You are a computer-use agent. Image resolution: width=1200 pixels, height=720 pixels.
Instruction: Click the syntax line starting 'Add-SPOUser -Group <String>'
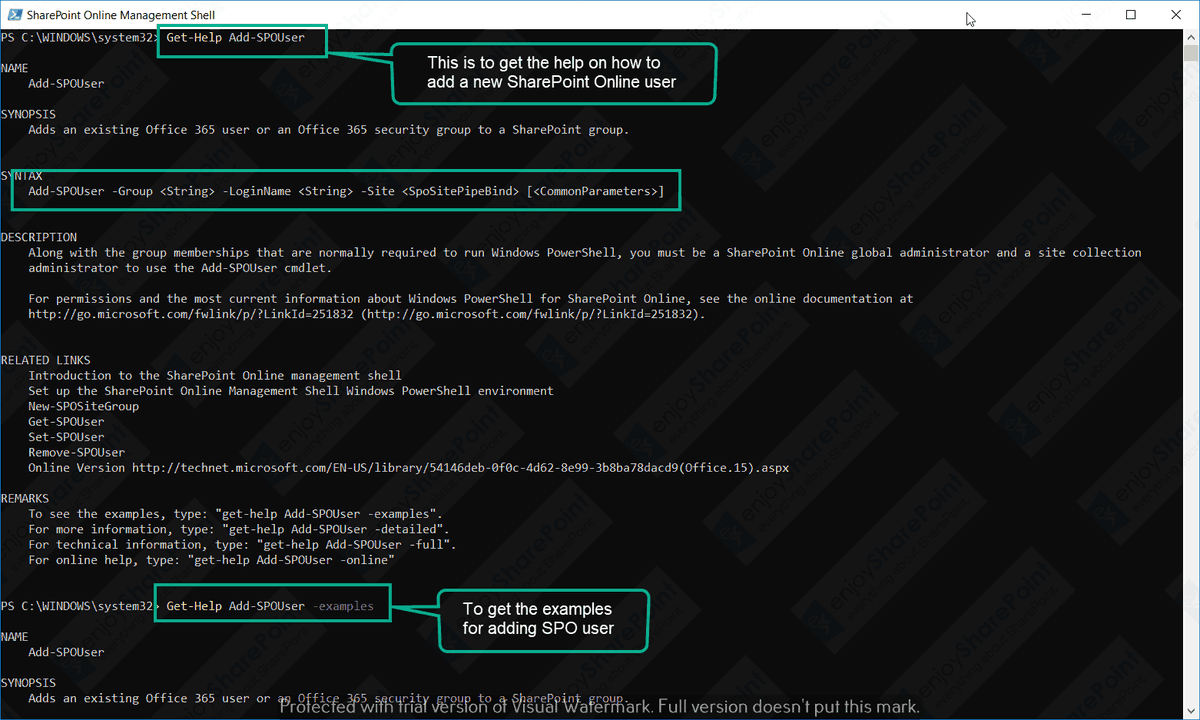click(346, 191)
